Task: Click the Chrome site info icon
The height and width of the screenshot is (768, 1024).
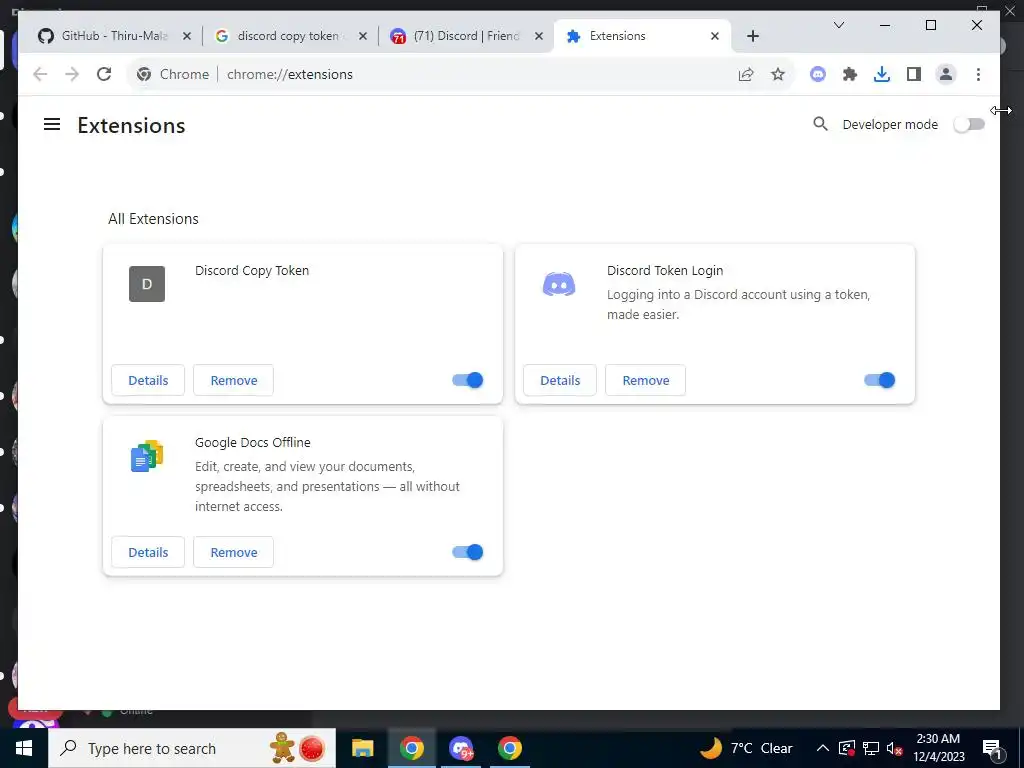Action: (144, 74)
